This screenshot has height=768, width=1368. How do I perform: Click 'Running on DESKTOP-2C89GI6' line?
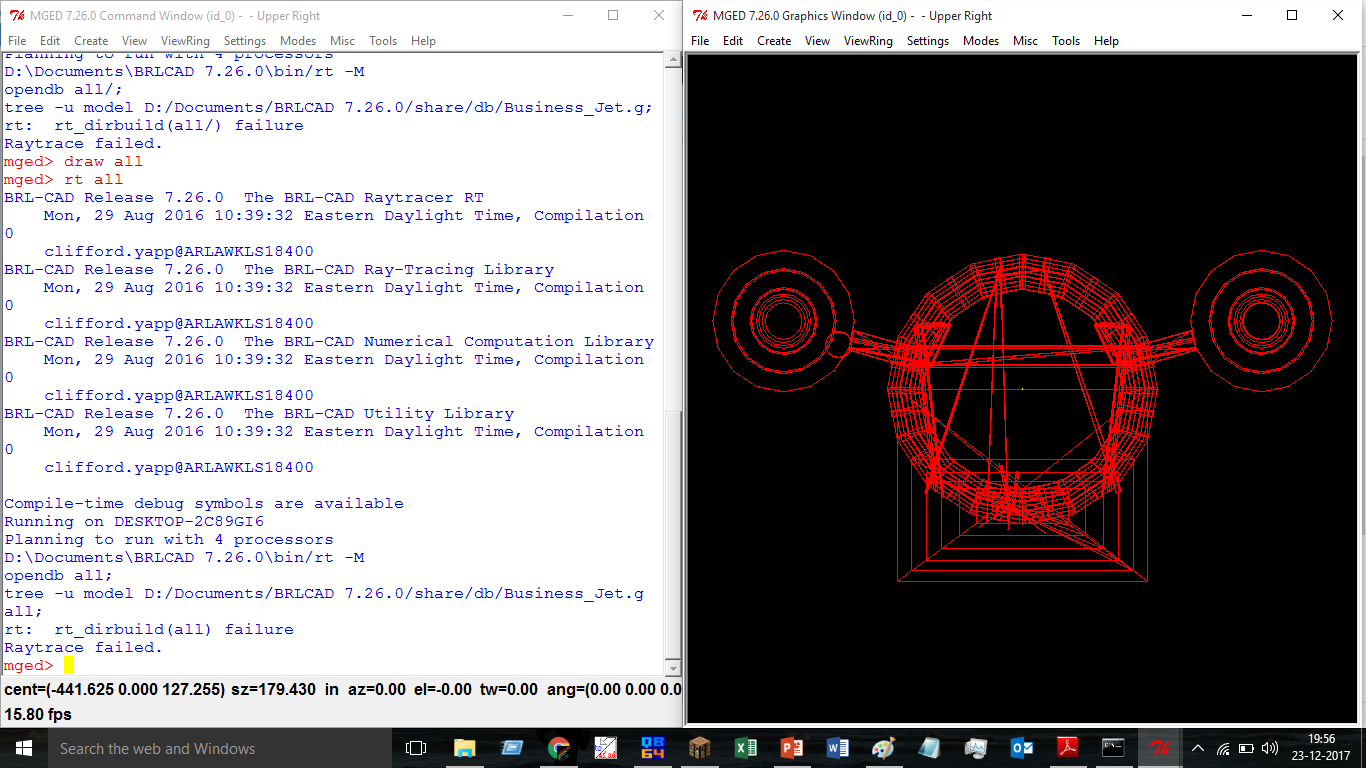[x=134, y=522]
